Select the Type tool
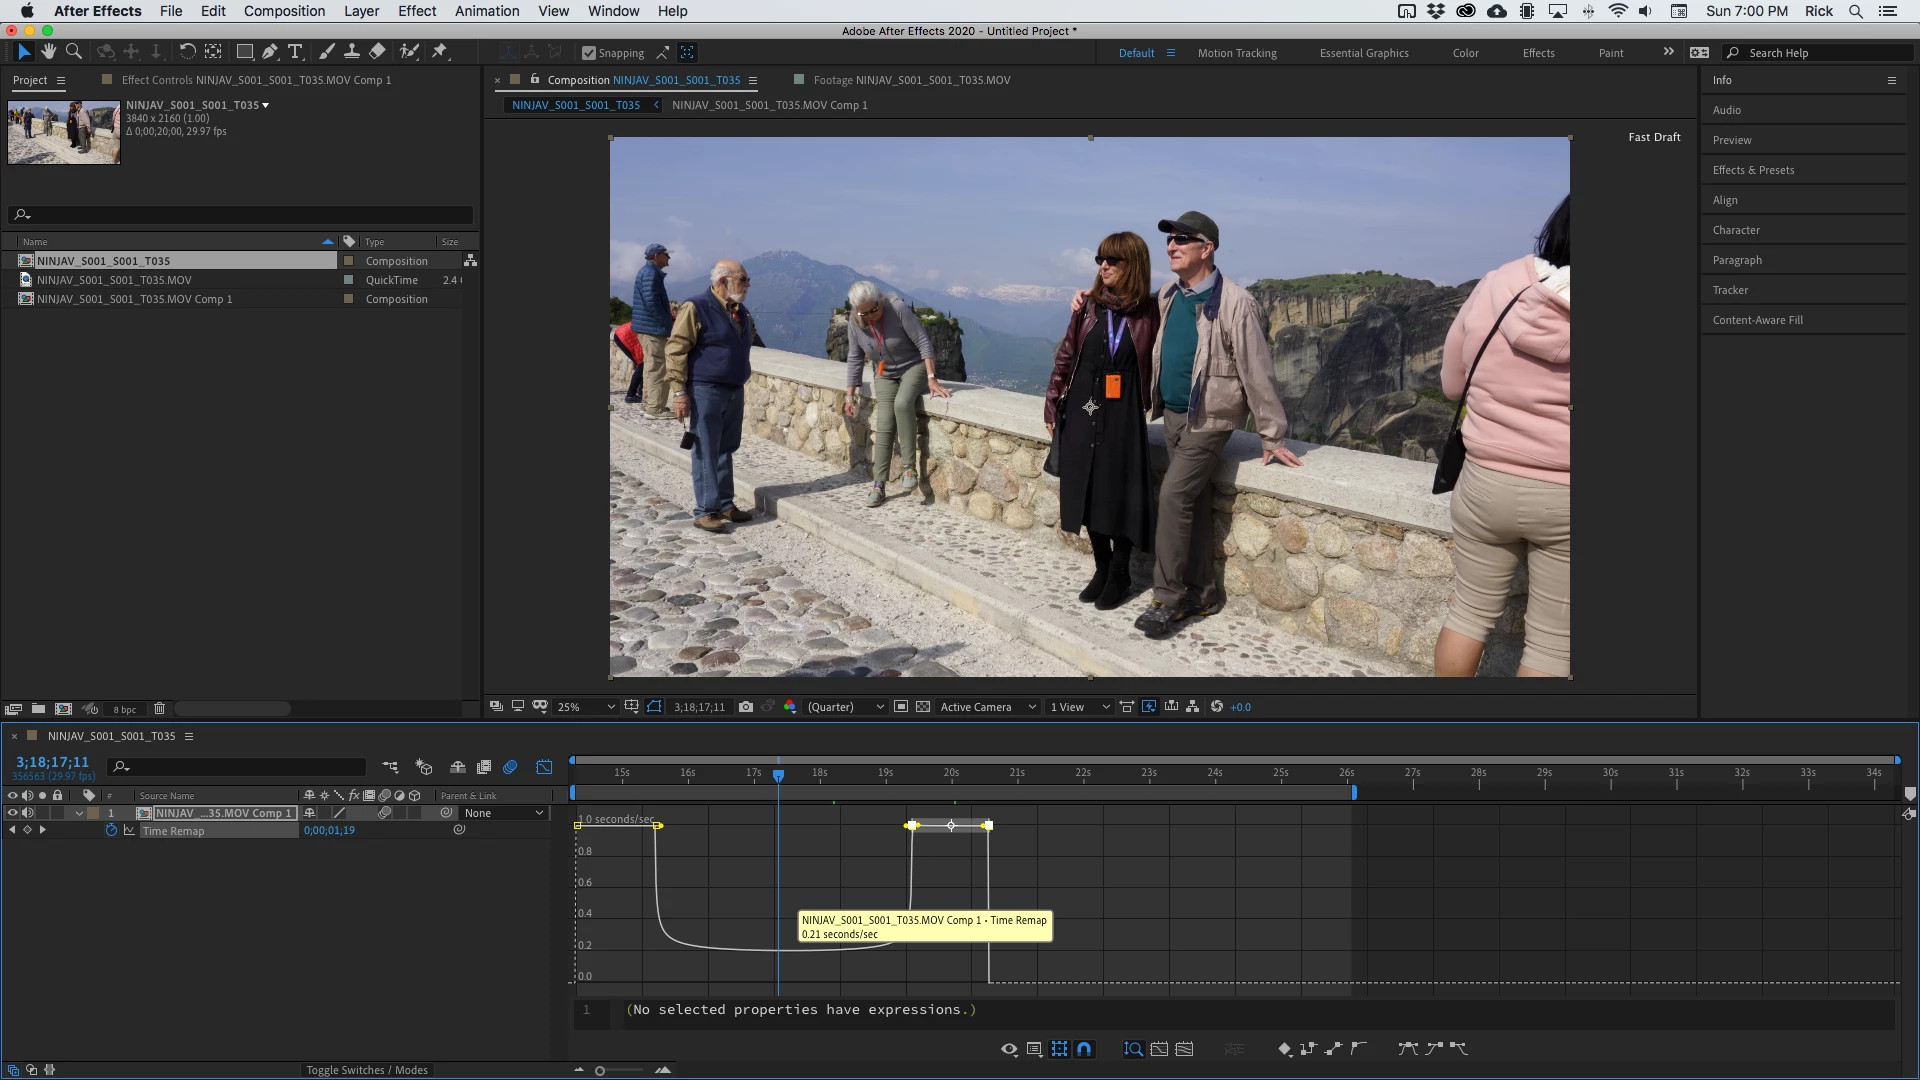This screenshot has width=1920, height=1080. (295, 52)
